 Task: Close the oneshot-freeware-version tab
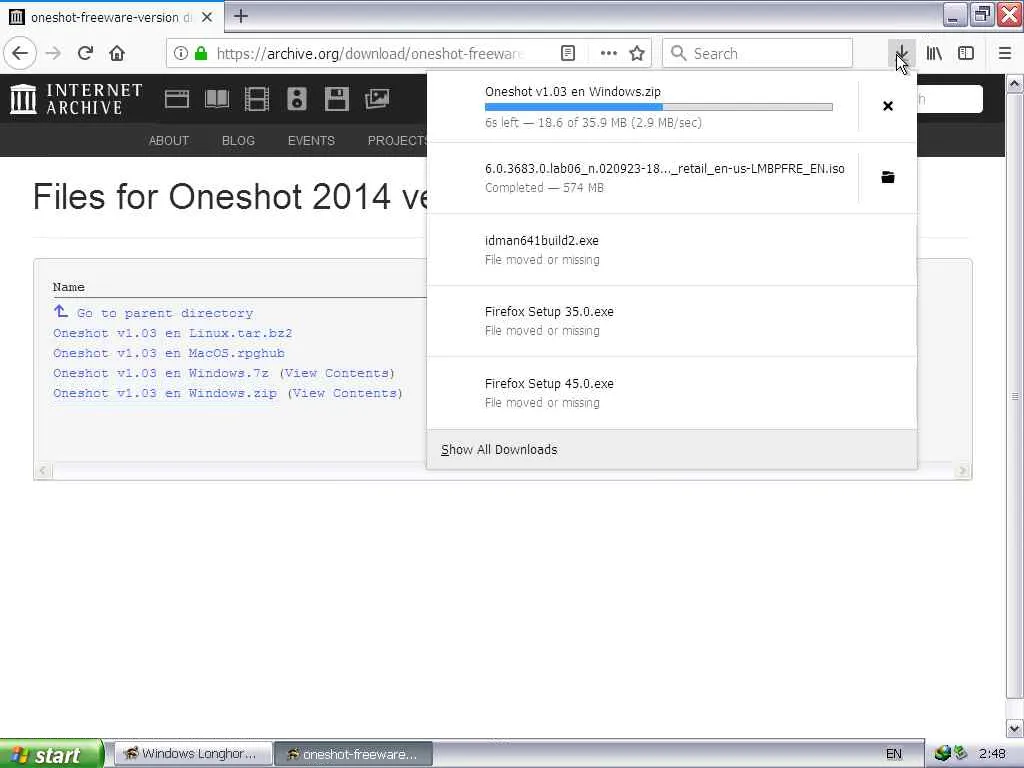207,18
